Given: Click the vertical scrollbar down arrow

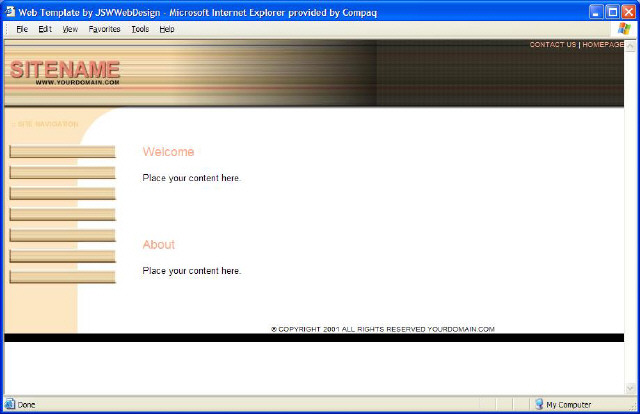Looking at the screenshot, I should click(x=630, y=389).
